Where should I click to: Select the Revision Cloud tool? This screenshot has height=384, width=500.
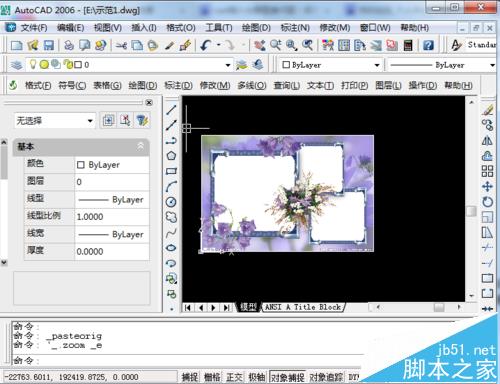(x=171, y=217)
